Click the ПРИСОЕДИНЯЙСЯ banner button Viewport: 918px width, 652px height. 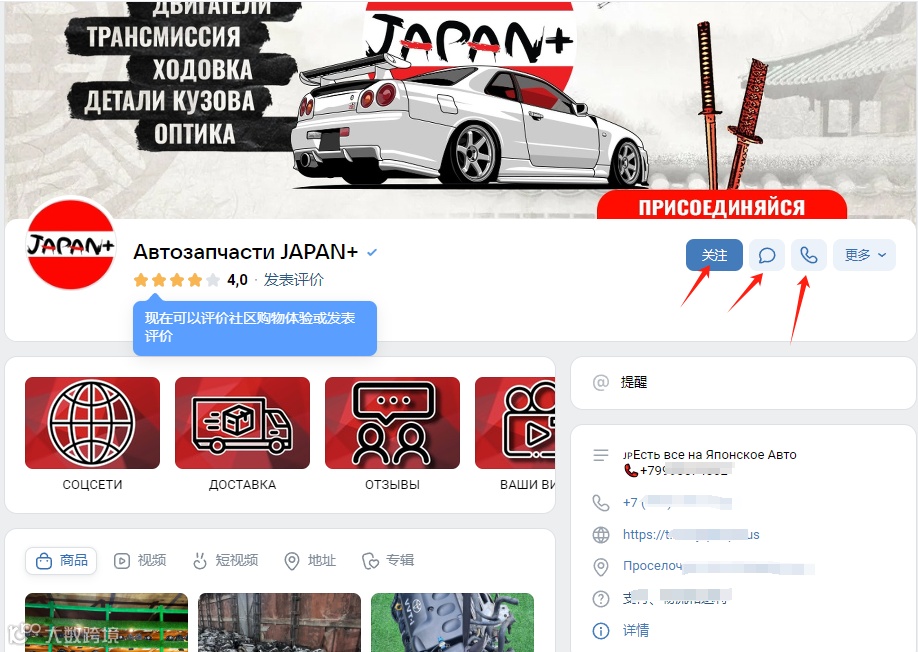722,205
